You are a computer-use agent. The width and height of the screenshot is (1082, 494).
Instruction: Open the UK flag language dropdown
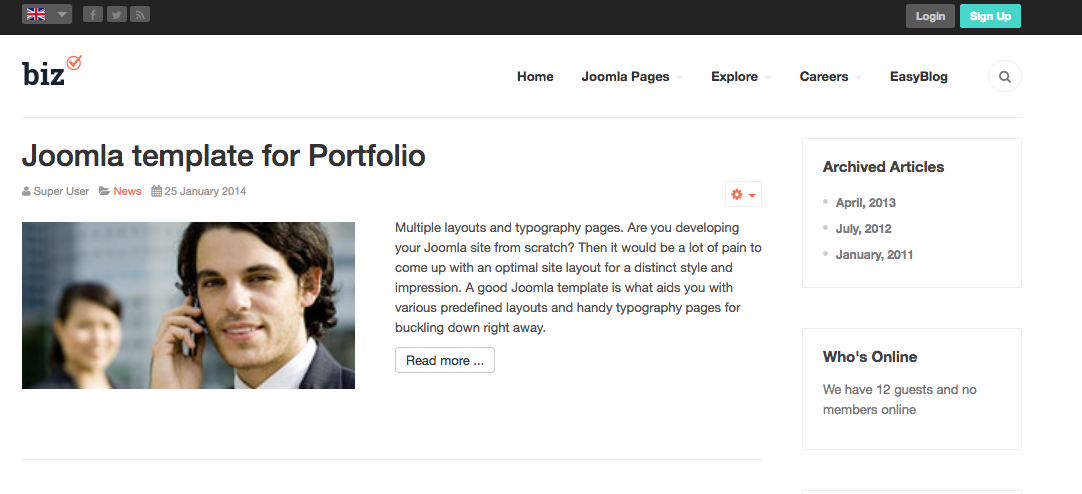47,15
